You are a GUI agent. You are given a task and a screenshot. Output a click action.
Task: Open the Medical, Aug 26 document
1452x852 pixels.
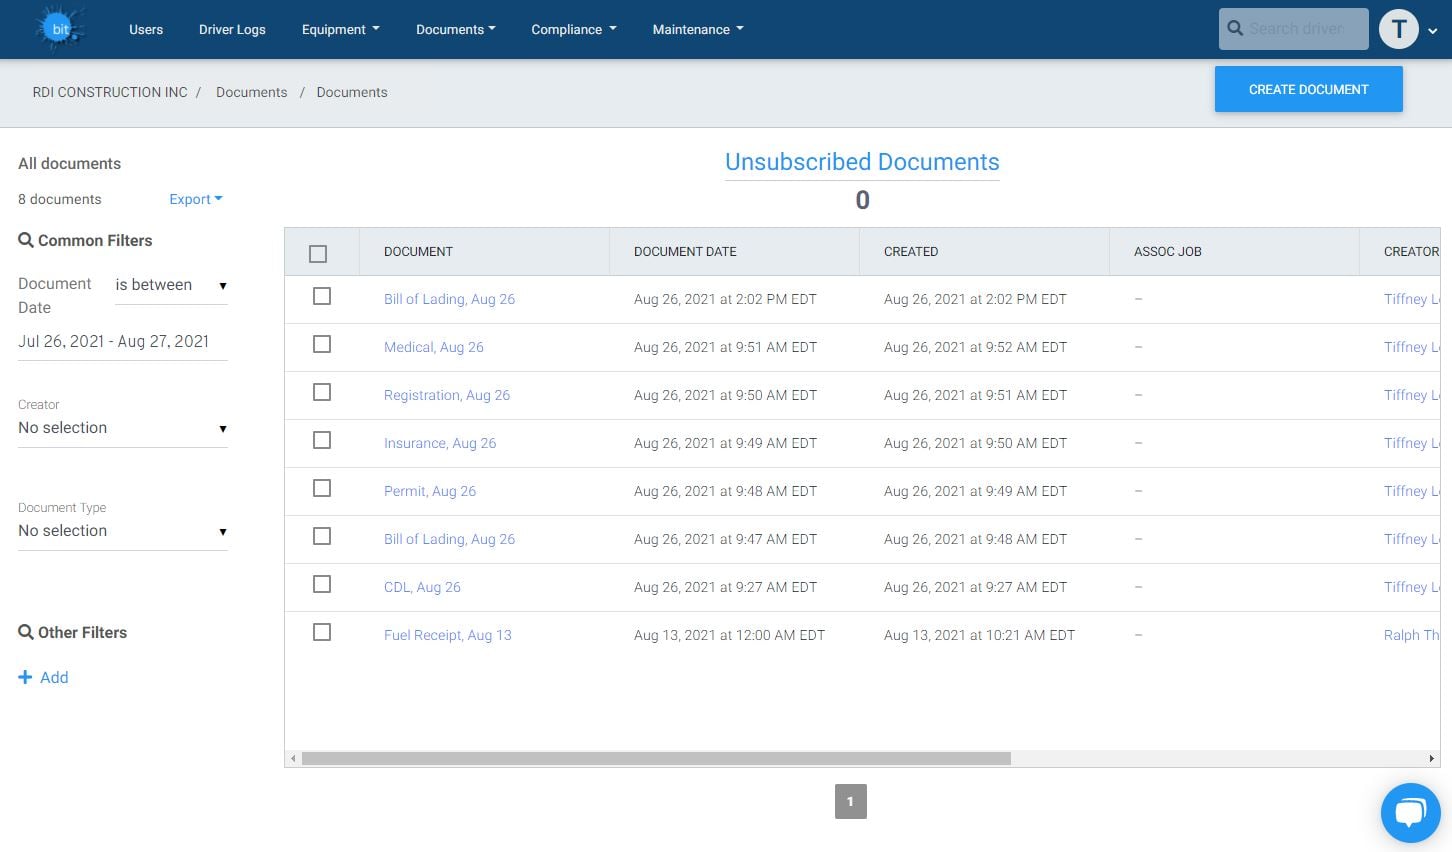click(x=433, y=347)
